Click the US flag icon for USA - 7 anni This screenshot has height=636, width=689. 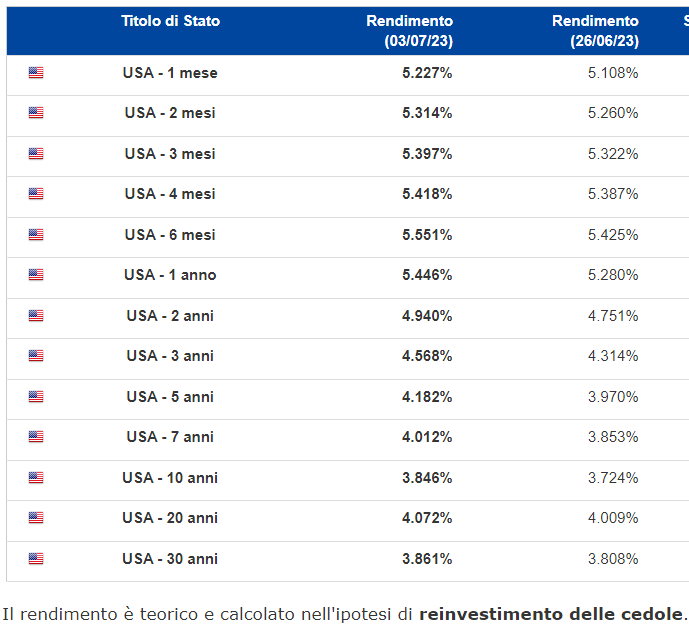point(36,437)
